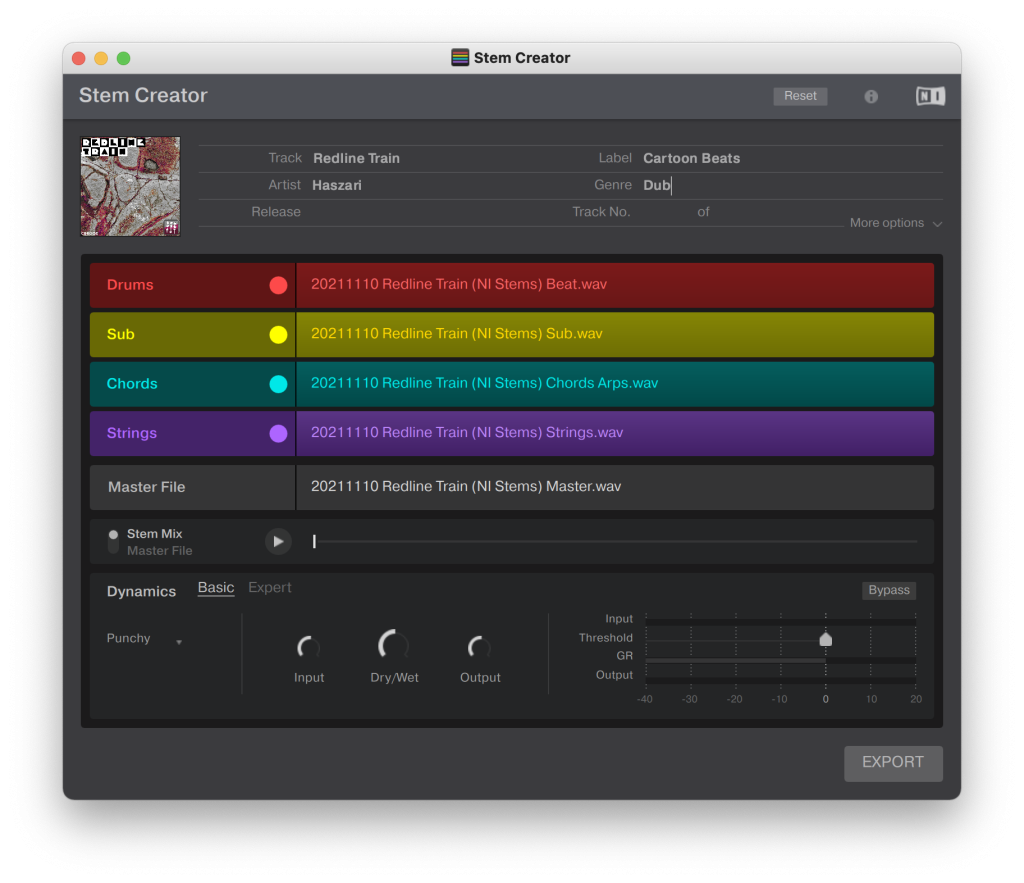Click the Threshold slider handle
Screen dimensions: 1024x883
click(x=826, y=639)
